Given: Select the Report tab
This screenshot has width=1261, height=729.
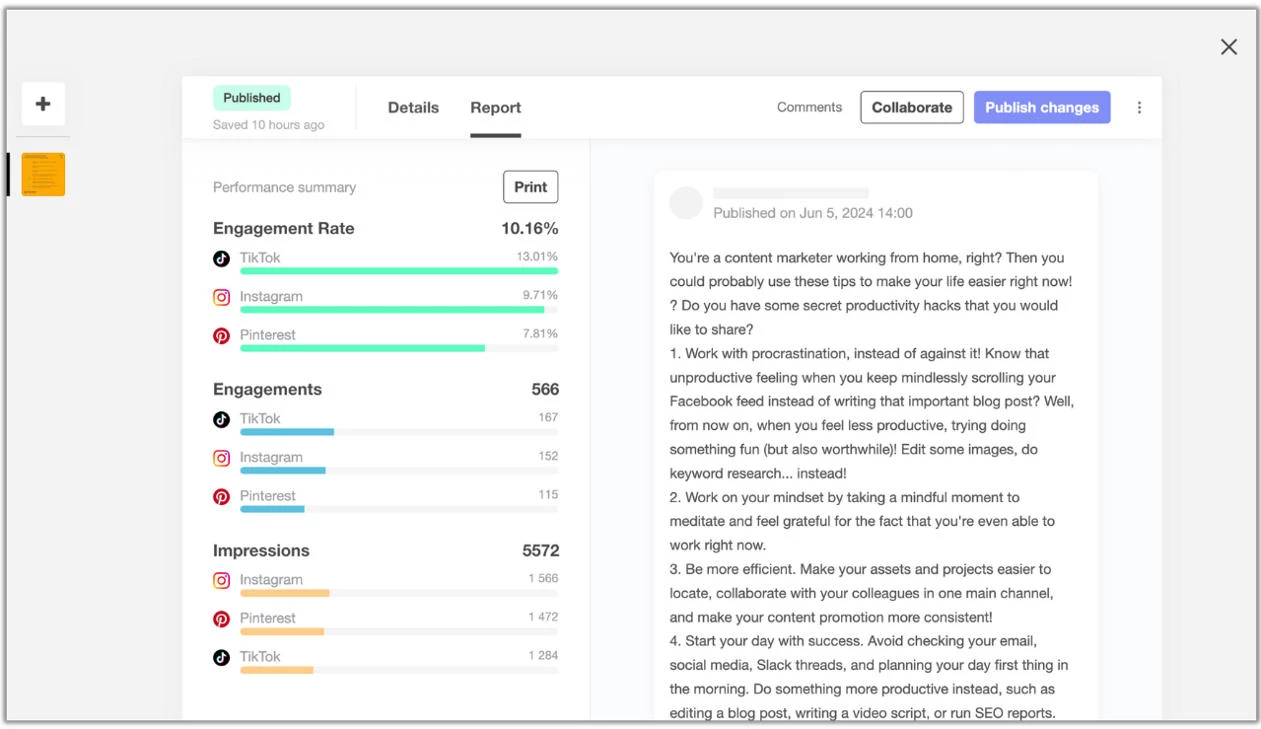Looking at the screenshot, I should click(x=496, y=107).
